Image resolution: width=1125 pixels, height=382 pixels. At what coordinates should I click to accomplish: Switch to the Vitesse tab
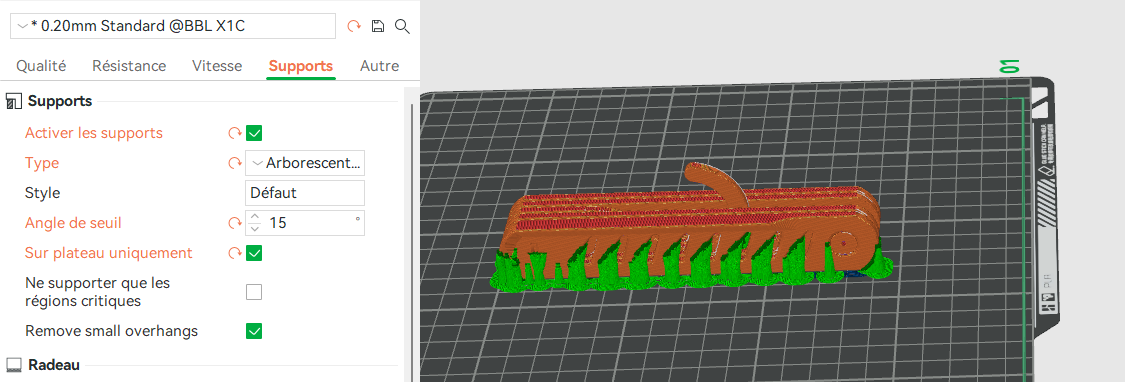pyautogui.click(x=217, y=66)
